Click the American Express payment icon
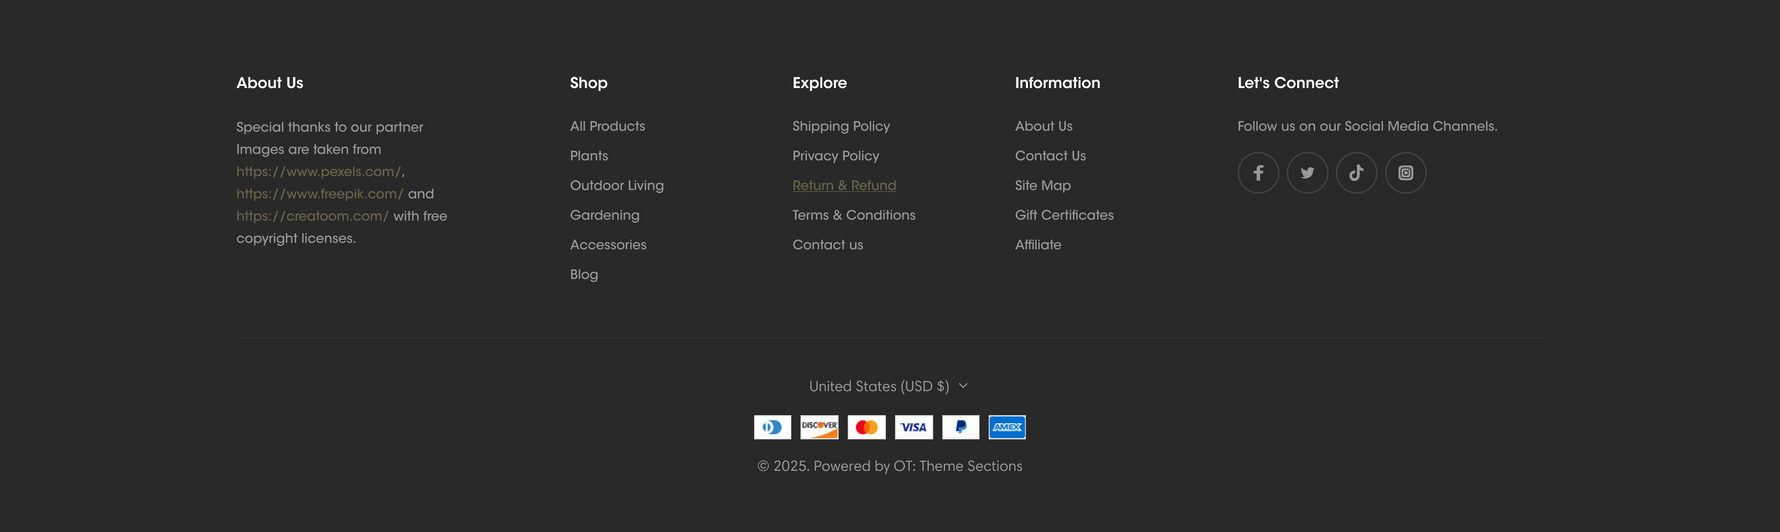The image size is (1780, 532). [x=1007, y=427]
